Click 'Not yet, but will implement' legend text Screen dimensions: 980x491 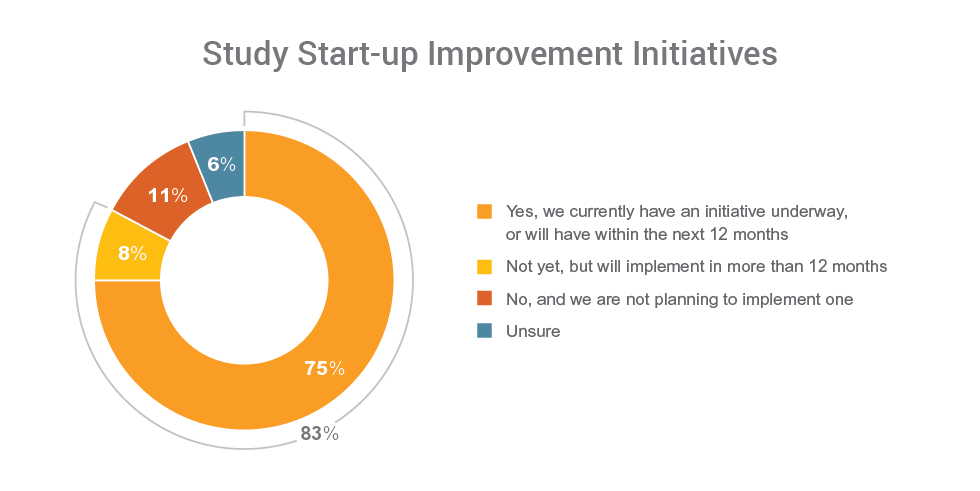(696, 266)
